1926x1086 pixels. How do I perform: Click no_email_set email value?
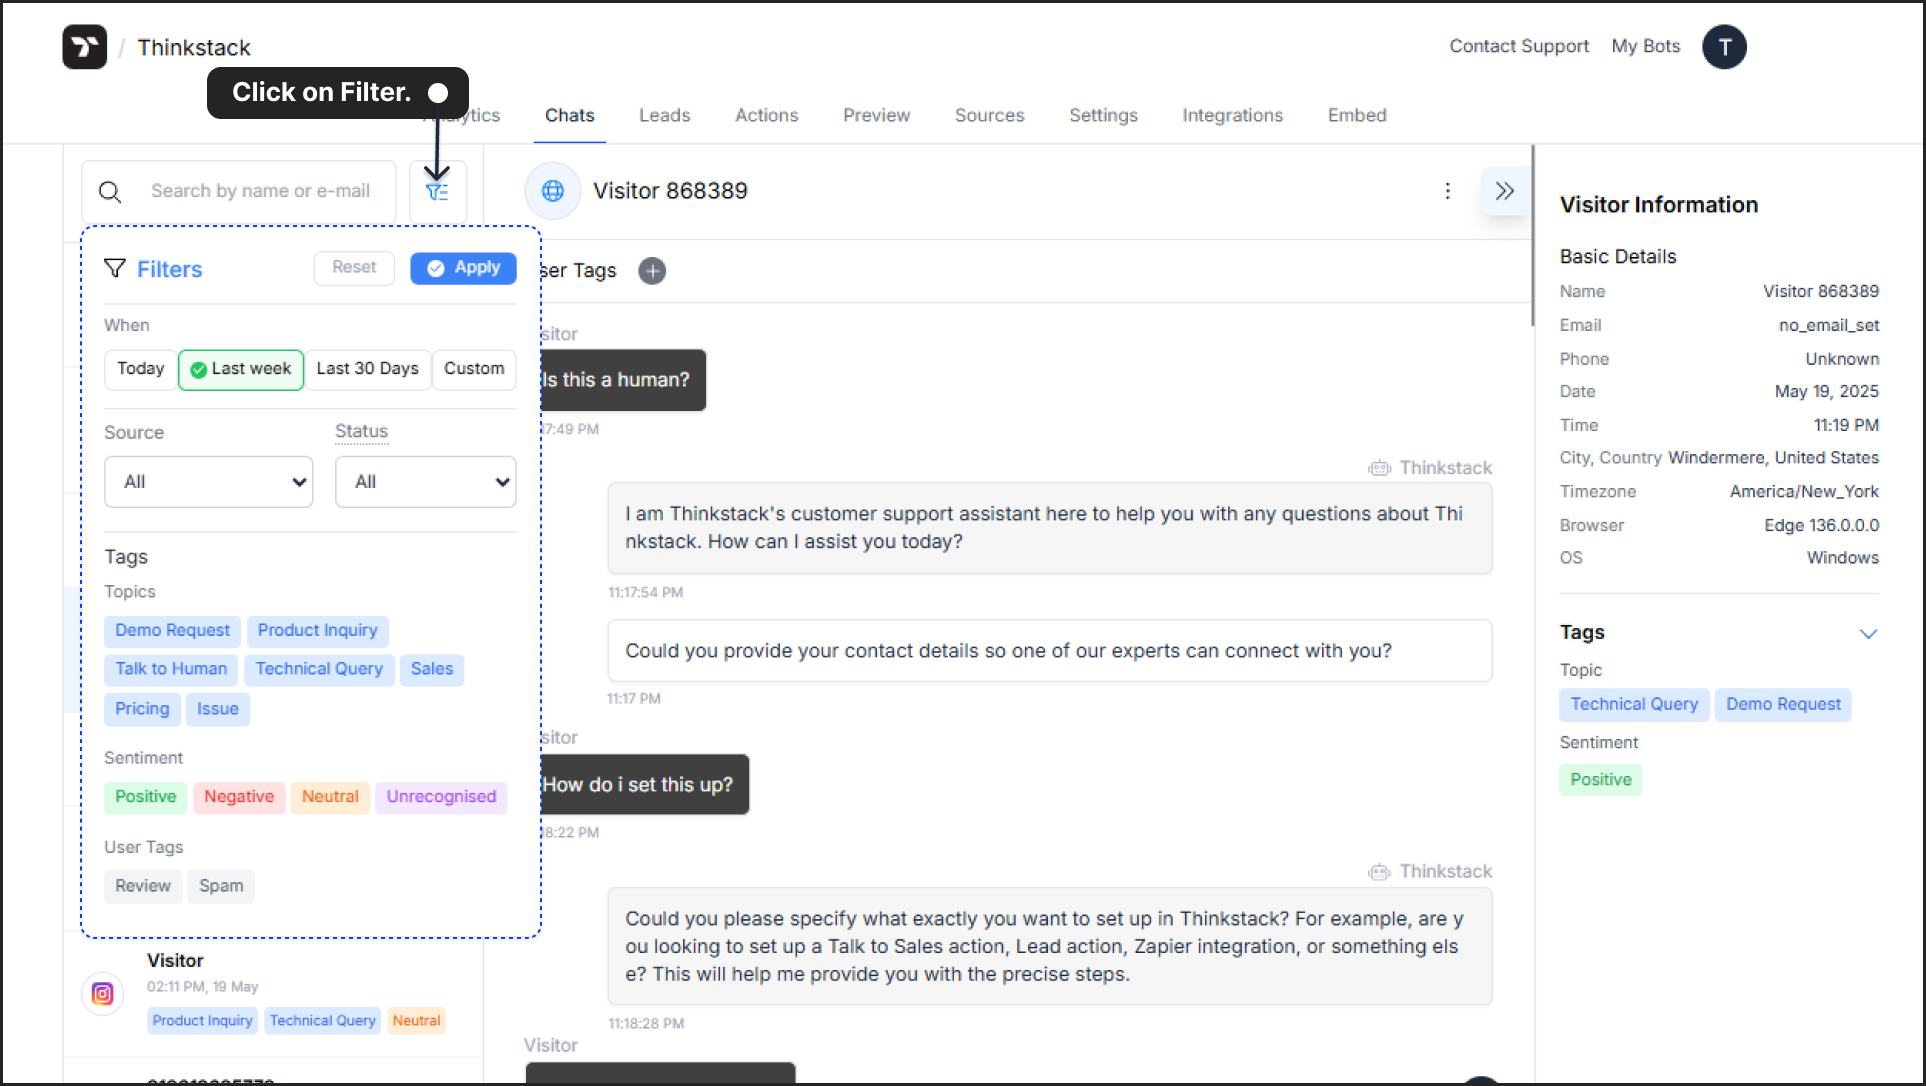pos(1829,326)
